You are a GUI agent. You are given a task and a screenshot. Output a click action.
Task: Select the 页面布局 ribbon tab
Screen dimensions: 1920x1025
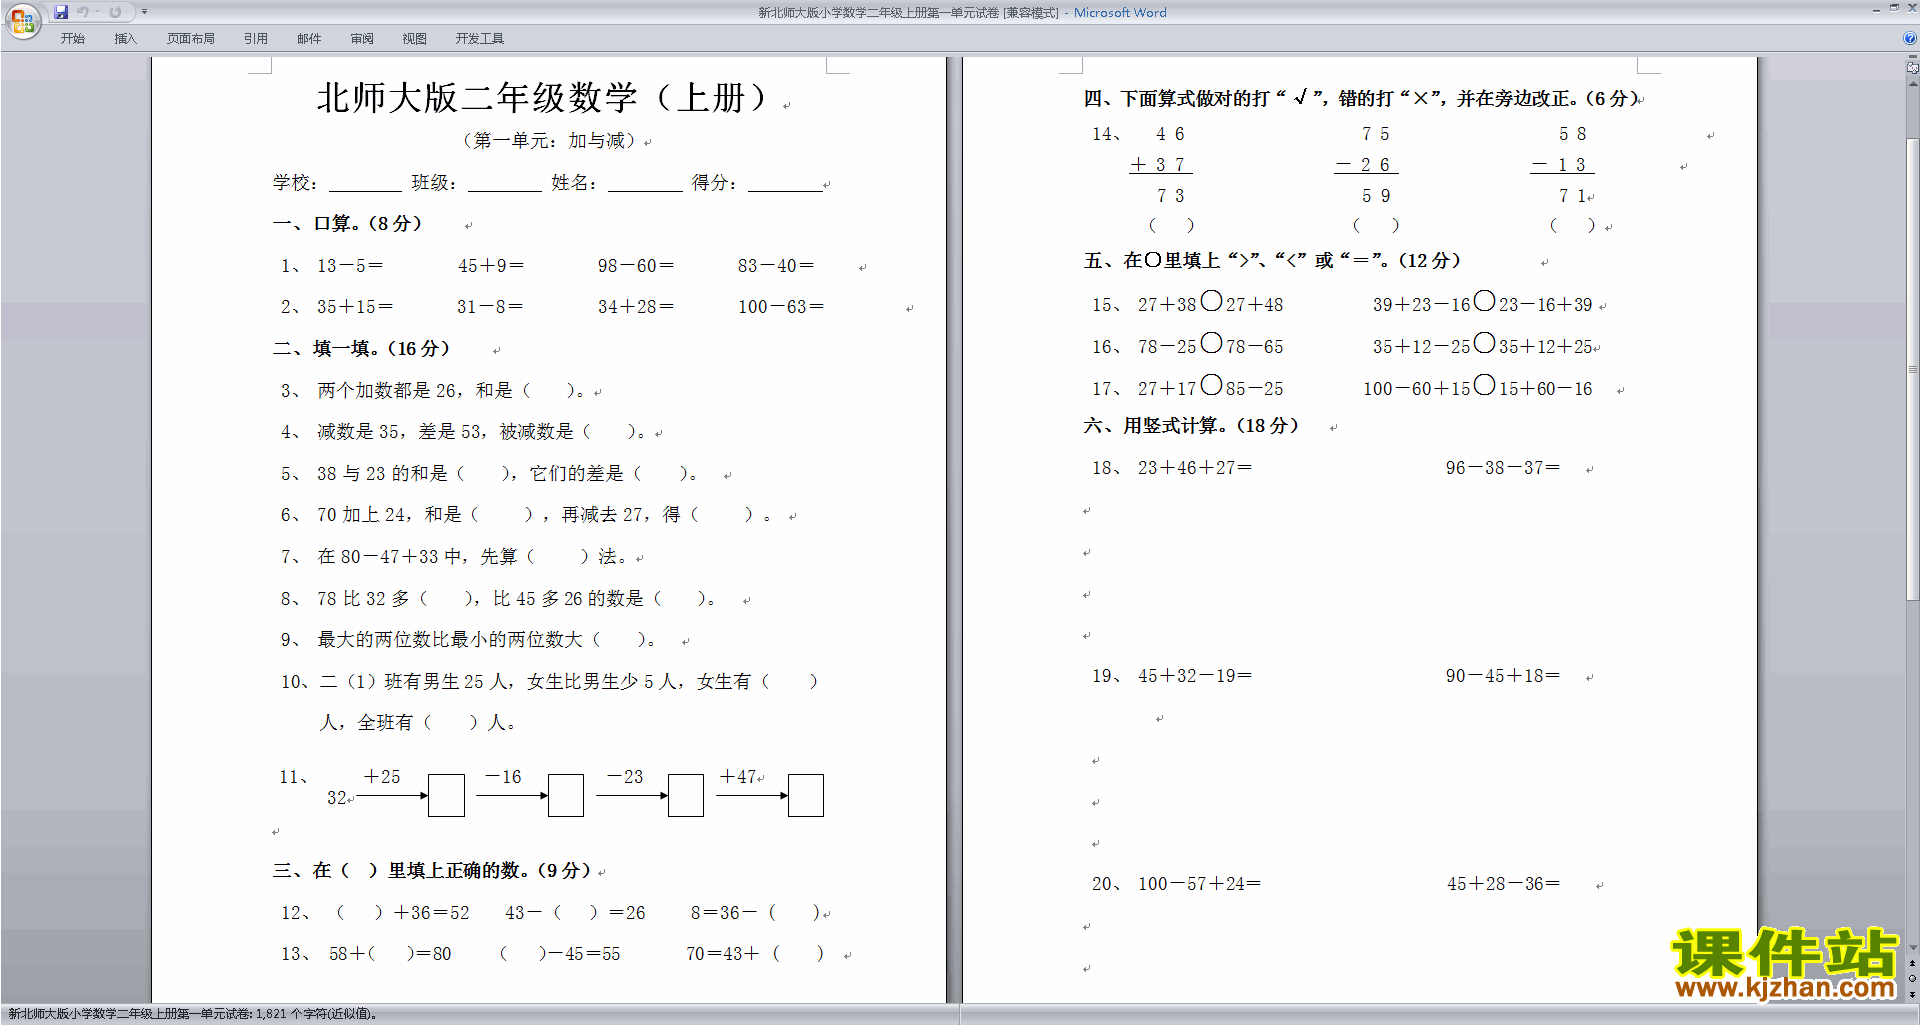[x=191, y=39]
